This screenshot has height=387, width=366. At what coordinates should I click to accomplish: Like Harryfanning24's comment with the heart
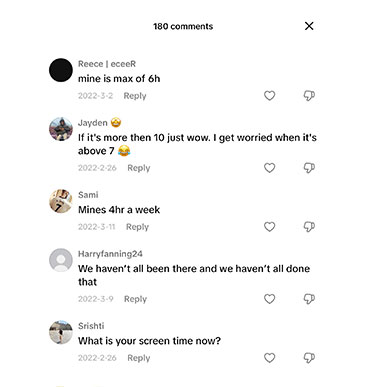tap(269, 299)
